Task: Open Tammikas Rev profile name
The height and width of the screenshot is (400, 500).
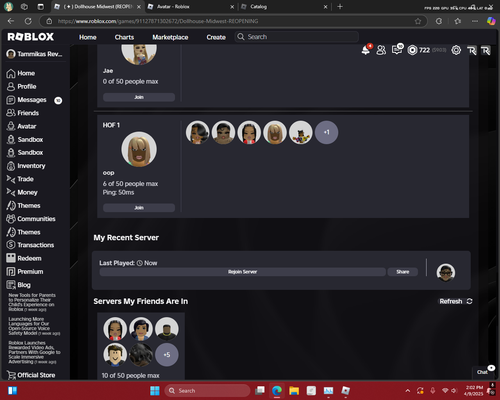Action: [x=40, y=54]
